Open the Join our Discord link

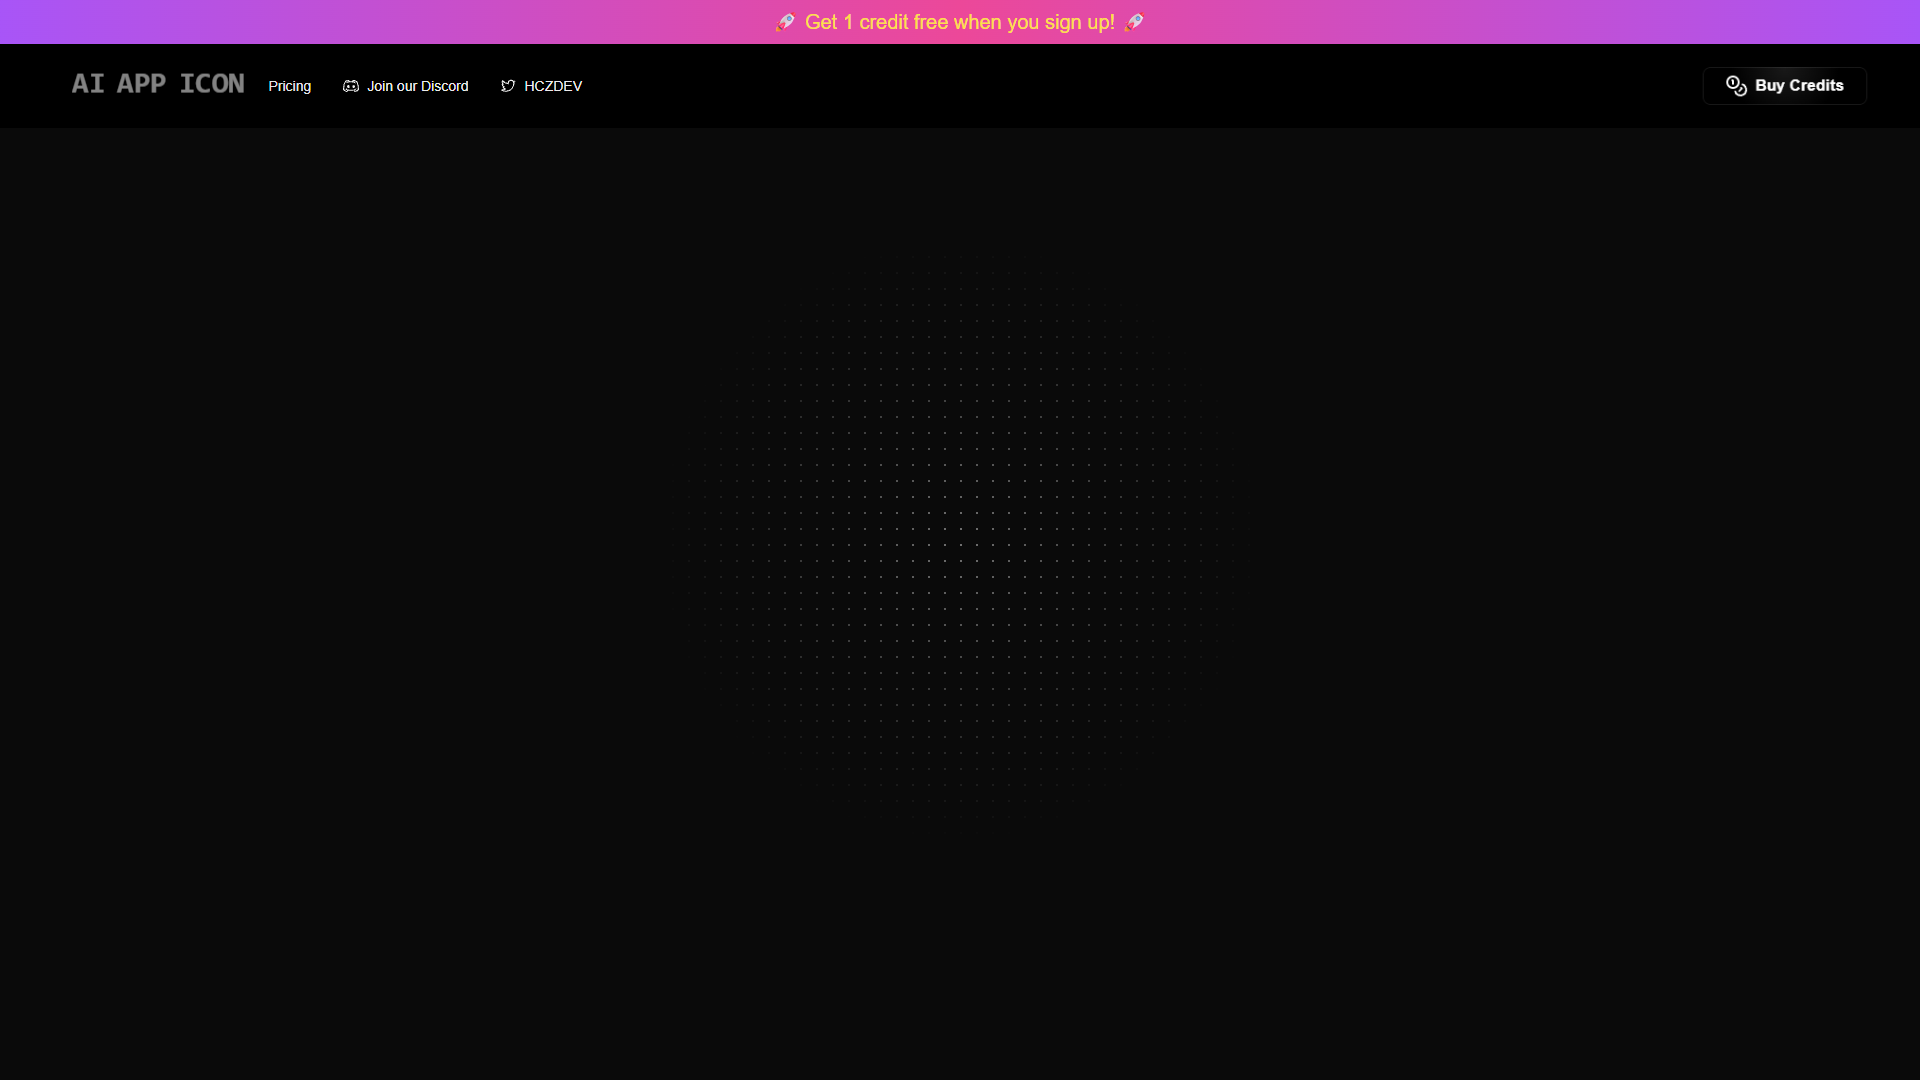pos(406,86)
